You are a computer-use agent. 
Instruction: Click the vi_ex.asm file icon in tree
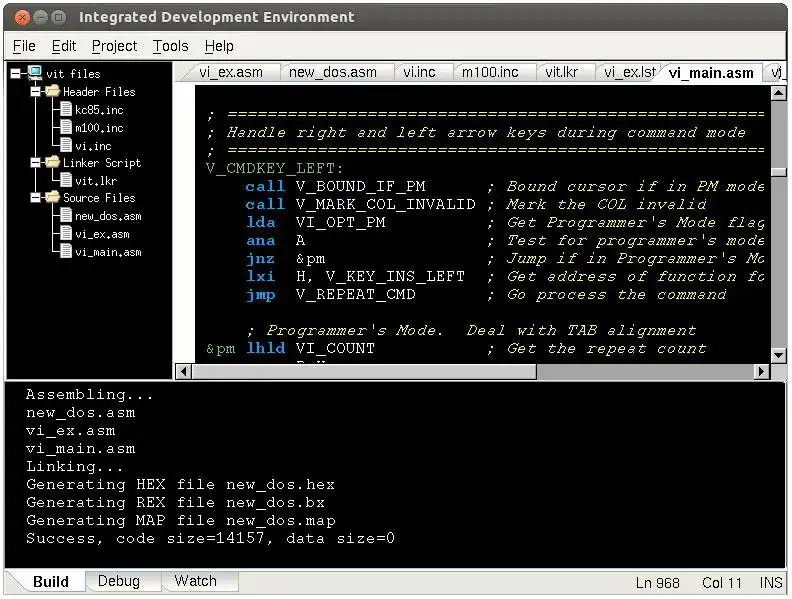pyautogui.click(x=66, y=233)
